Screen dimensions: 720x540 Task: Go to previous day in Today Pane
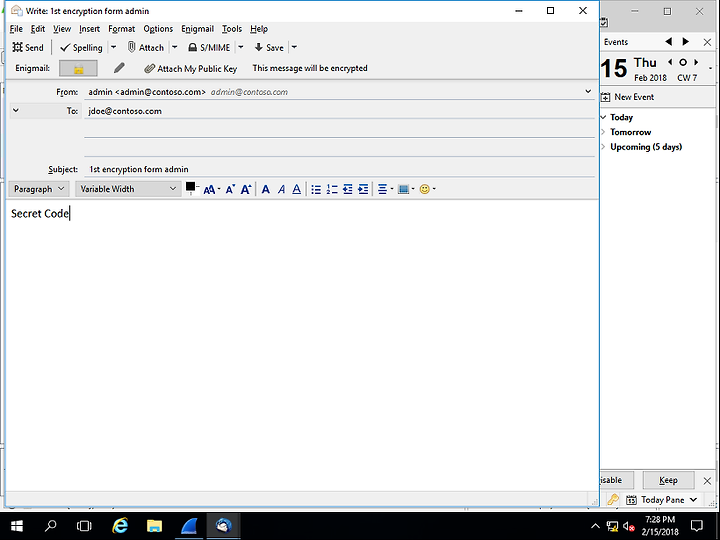click(x=670, y=62)
